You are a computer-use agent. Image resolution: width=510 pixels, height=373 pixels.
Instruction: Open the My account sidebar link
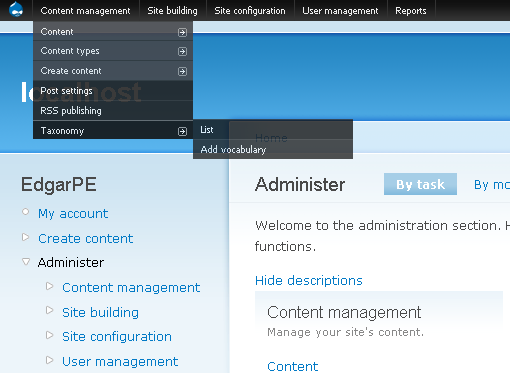click(73, 213)
